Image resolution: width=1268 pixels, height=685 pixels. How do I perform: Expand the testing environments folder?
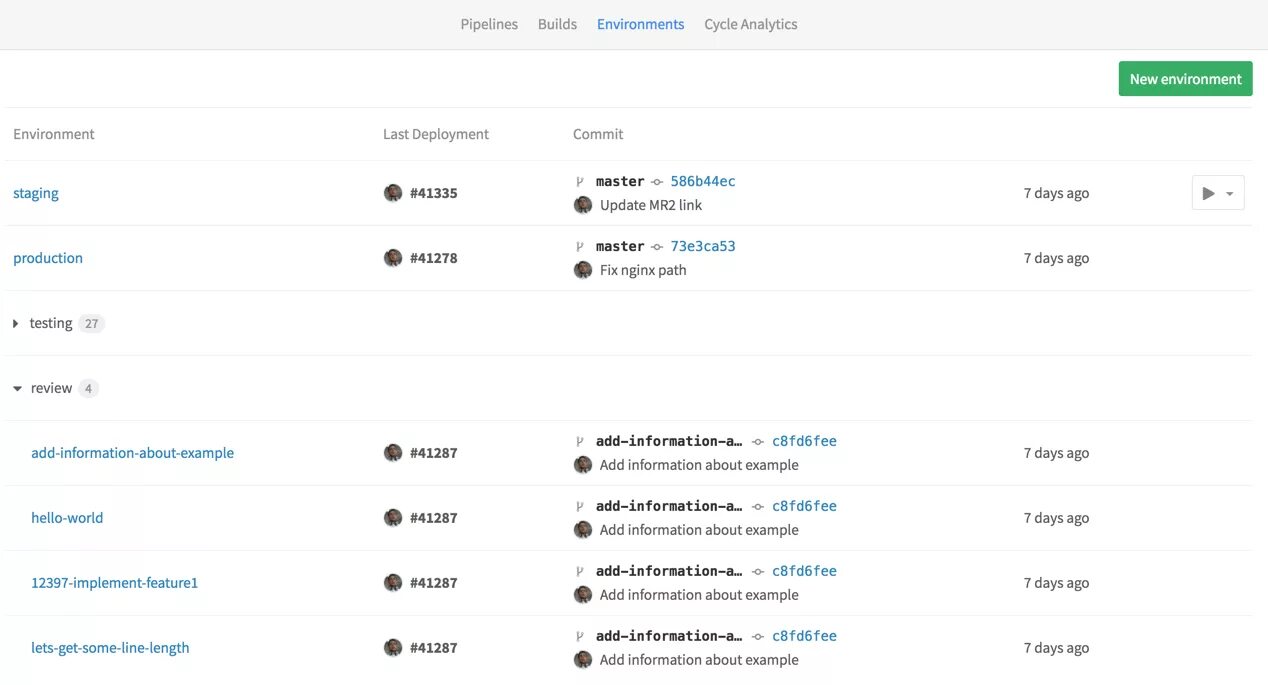[x=16, y=323]
